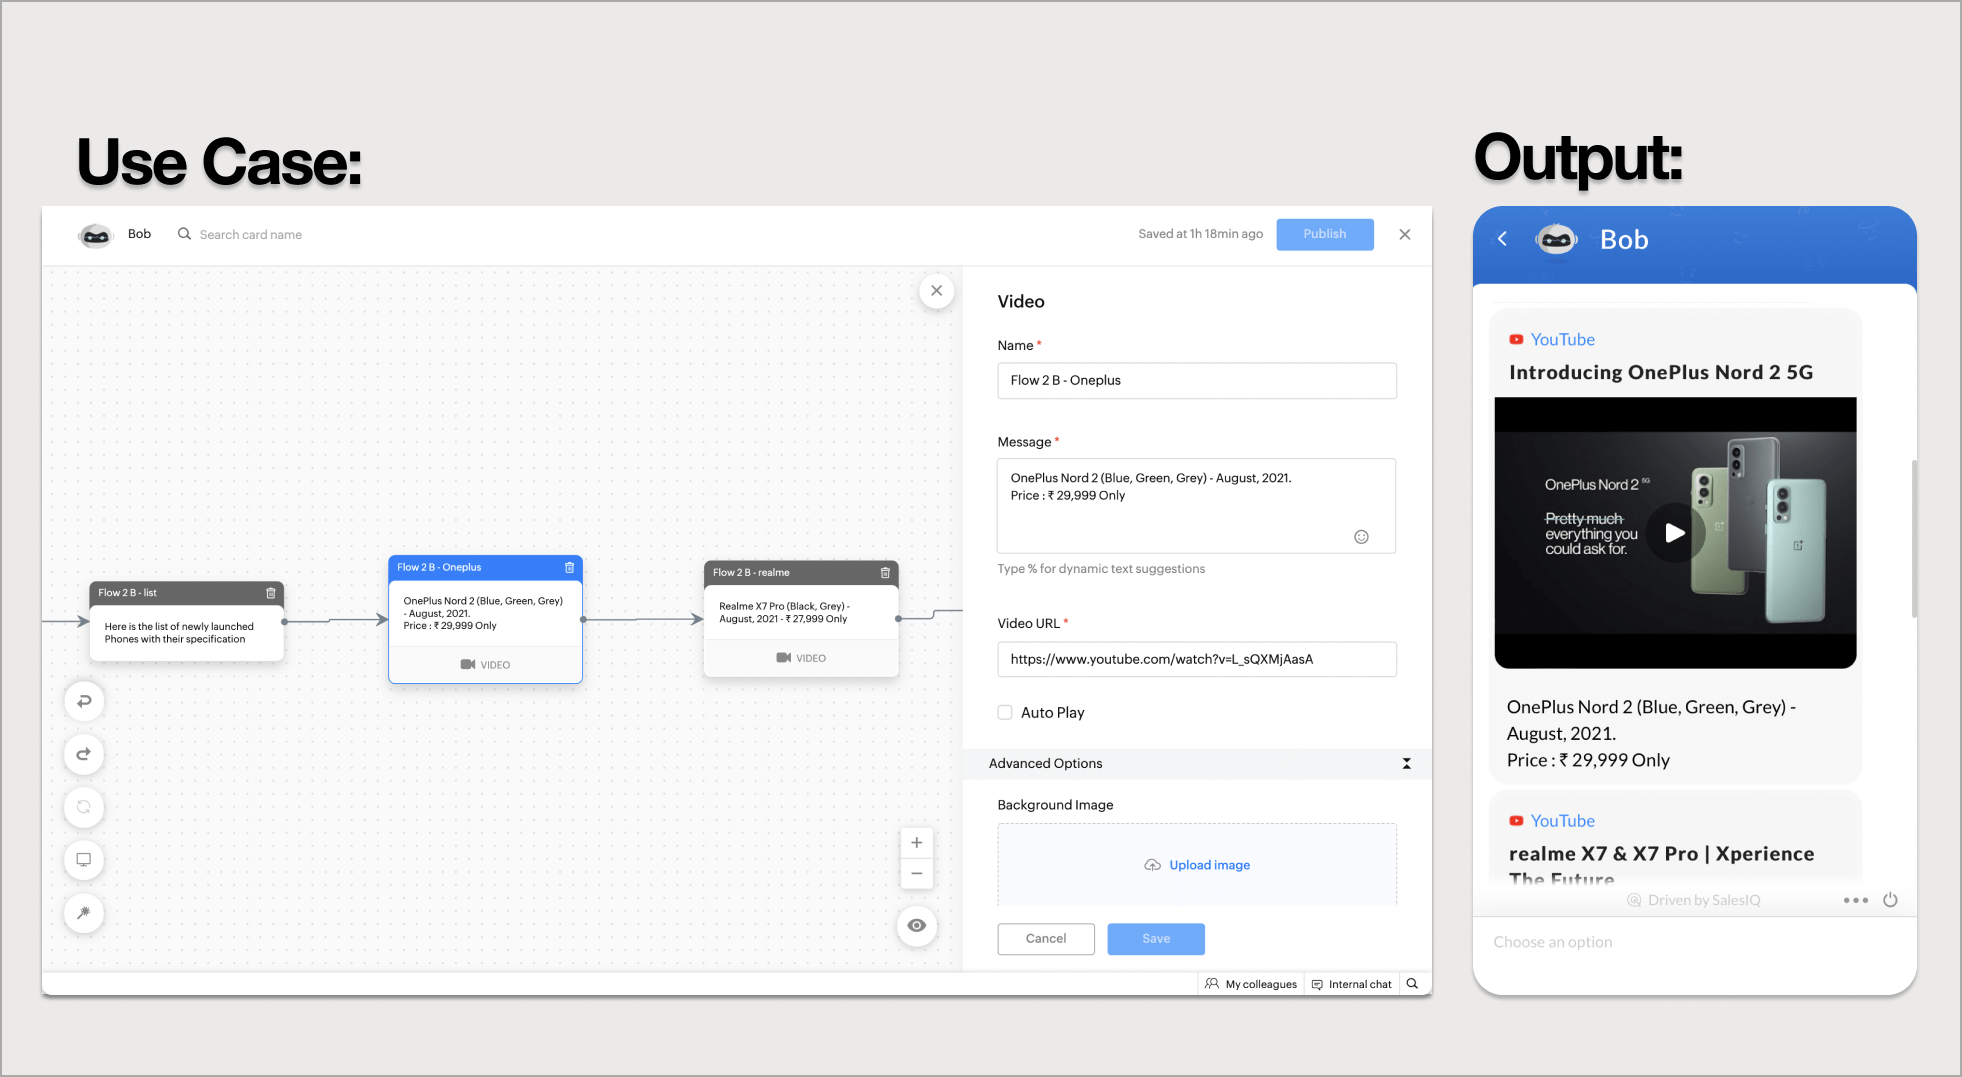The image size is (1962, 1077).
Task: Open My colleagues in the bottom bar
Action: pyautogui.click(x=1251, y=984)
